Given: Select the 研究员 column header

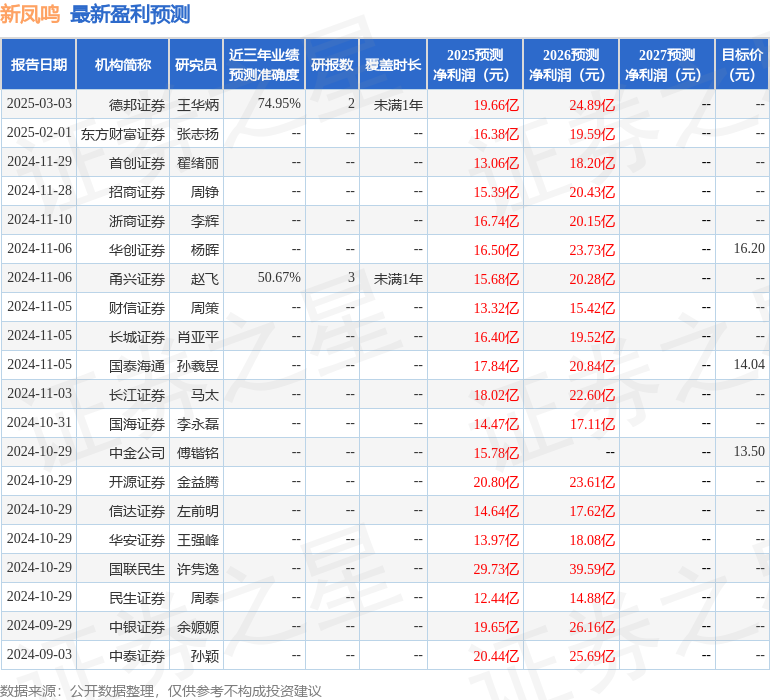Looking at the screenshot, I should [x=196, y=64].
